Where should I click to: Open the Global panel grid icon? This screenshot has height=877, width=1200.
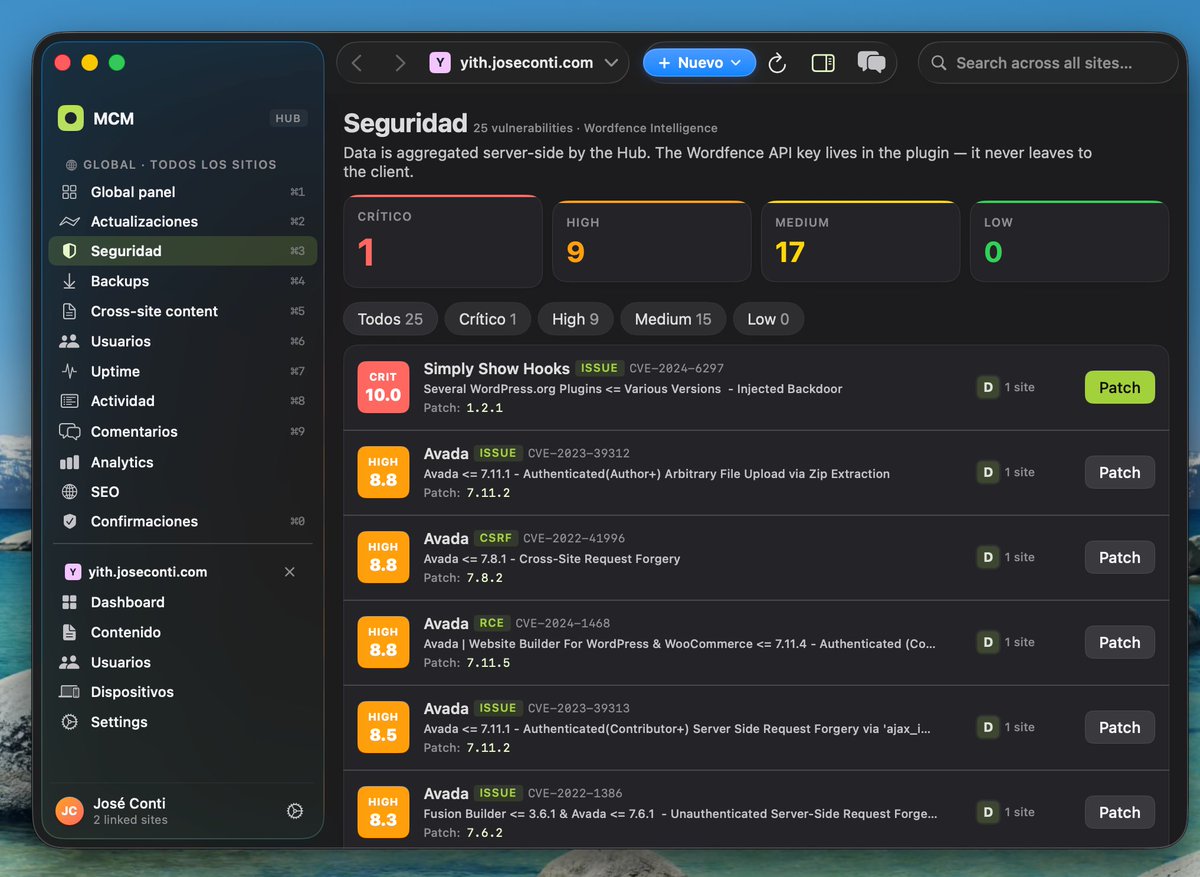pyautogui.click(x=69, y=192)
